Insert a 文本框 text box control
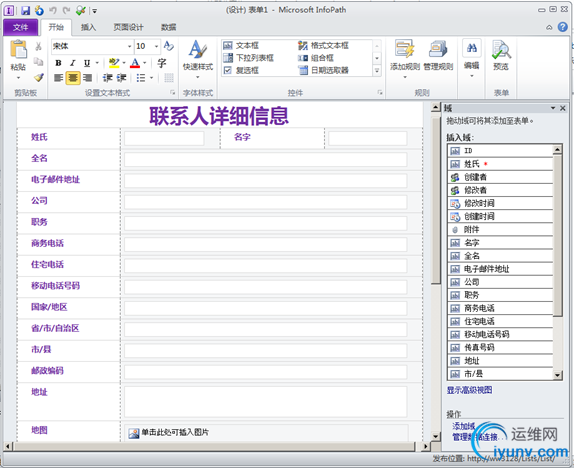 (241, 45)
